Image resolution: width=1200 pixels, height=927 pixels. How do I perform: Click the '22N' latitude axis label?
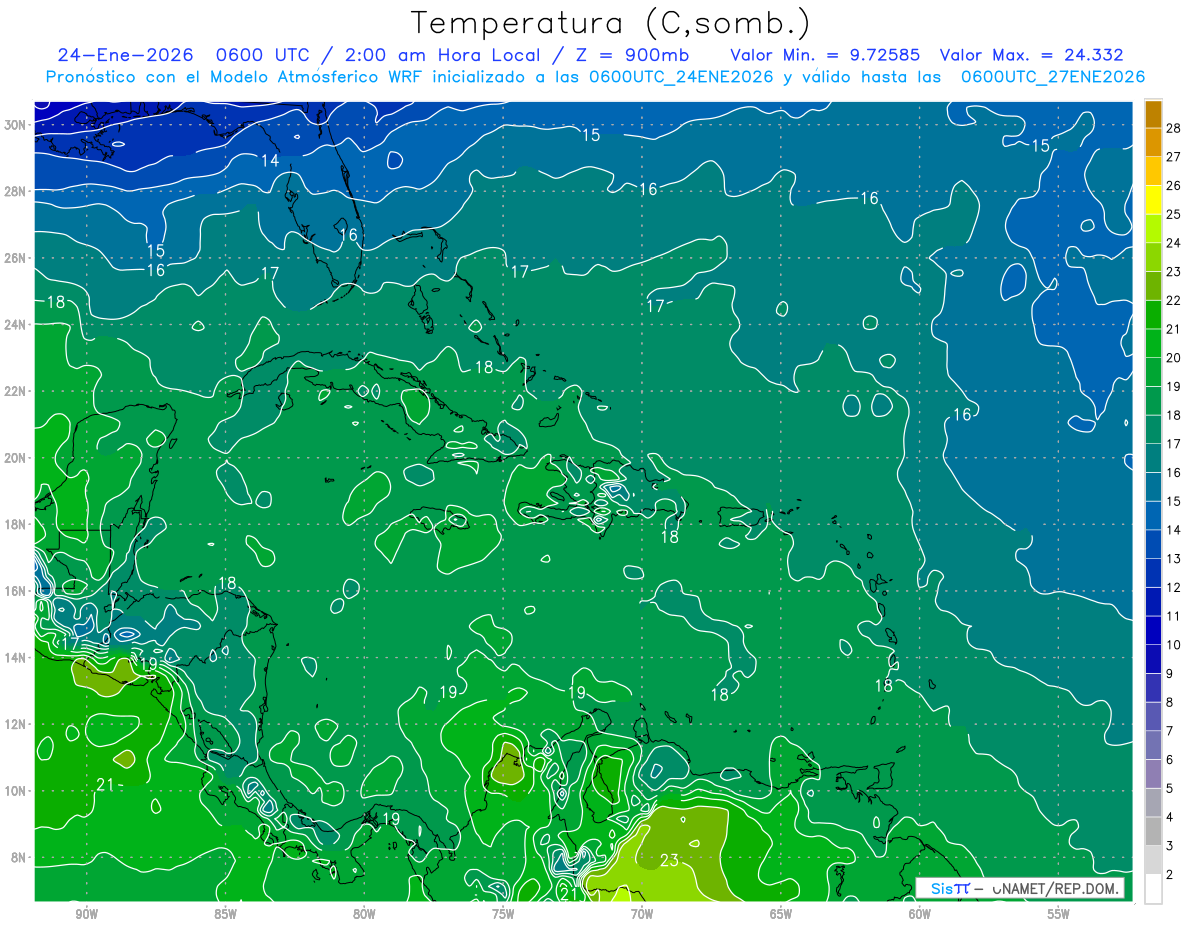(16, 391)
